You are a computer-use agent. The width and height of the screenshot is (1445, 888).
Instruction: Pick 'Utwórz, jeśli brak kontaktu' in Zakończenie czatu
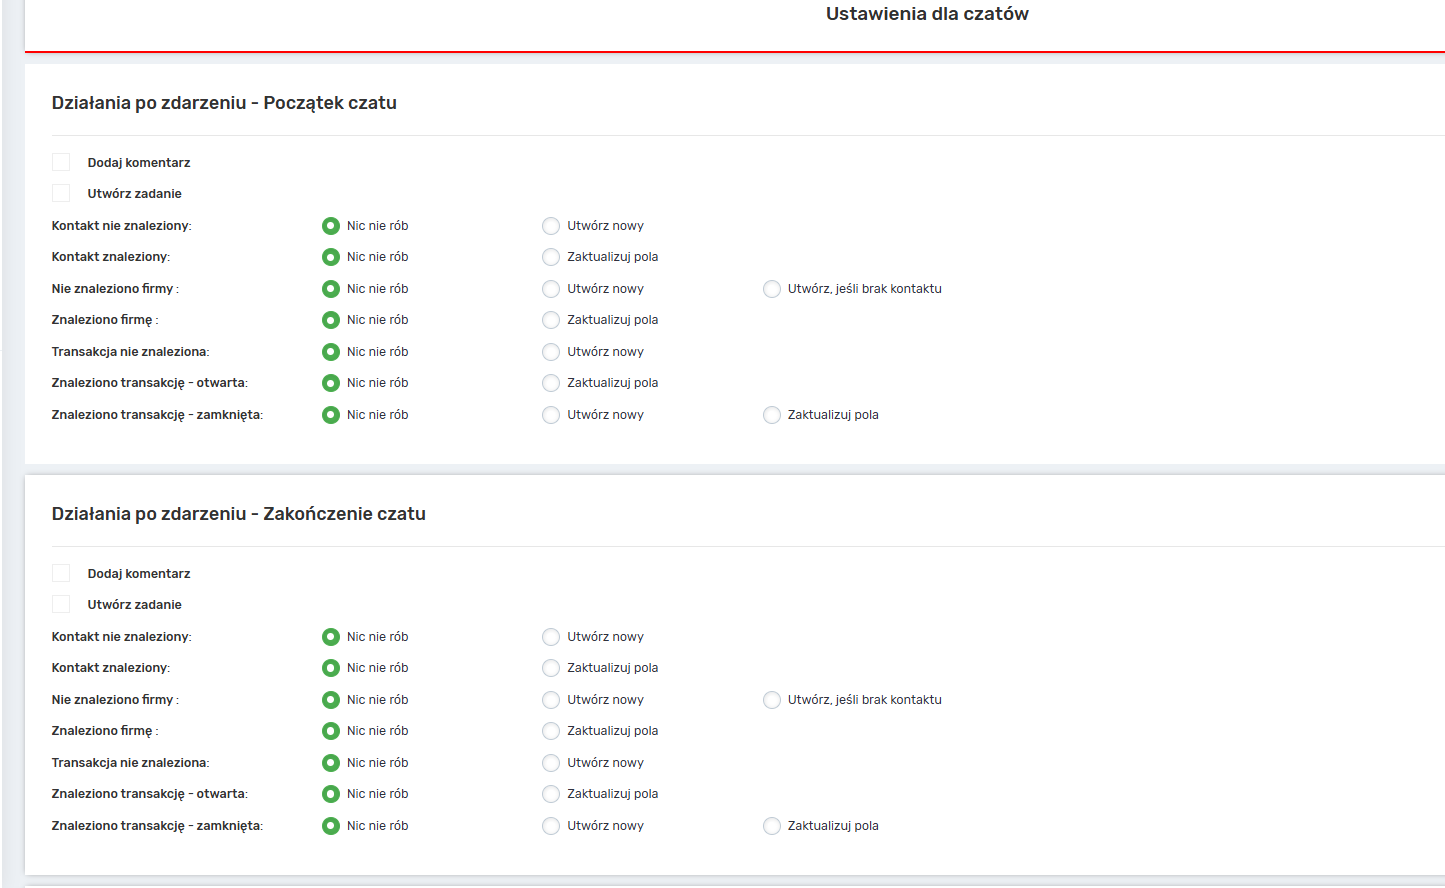pos(771,700)
